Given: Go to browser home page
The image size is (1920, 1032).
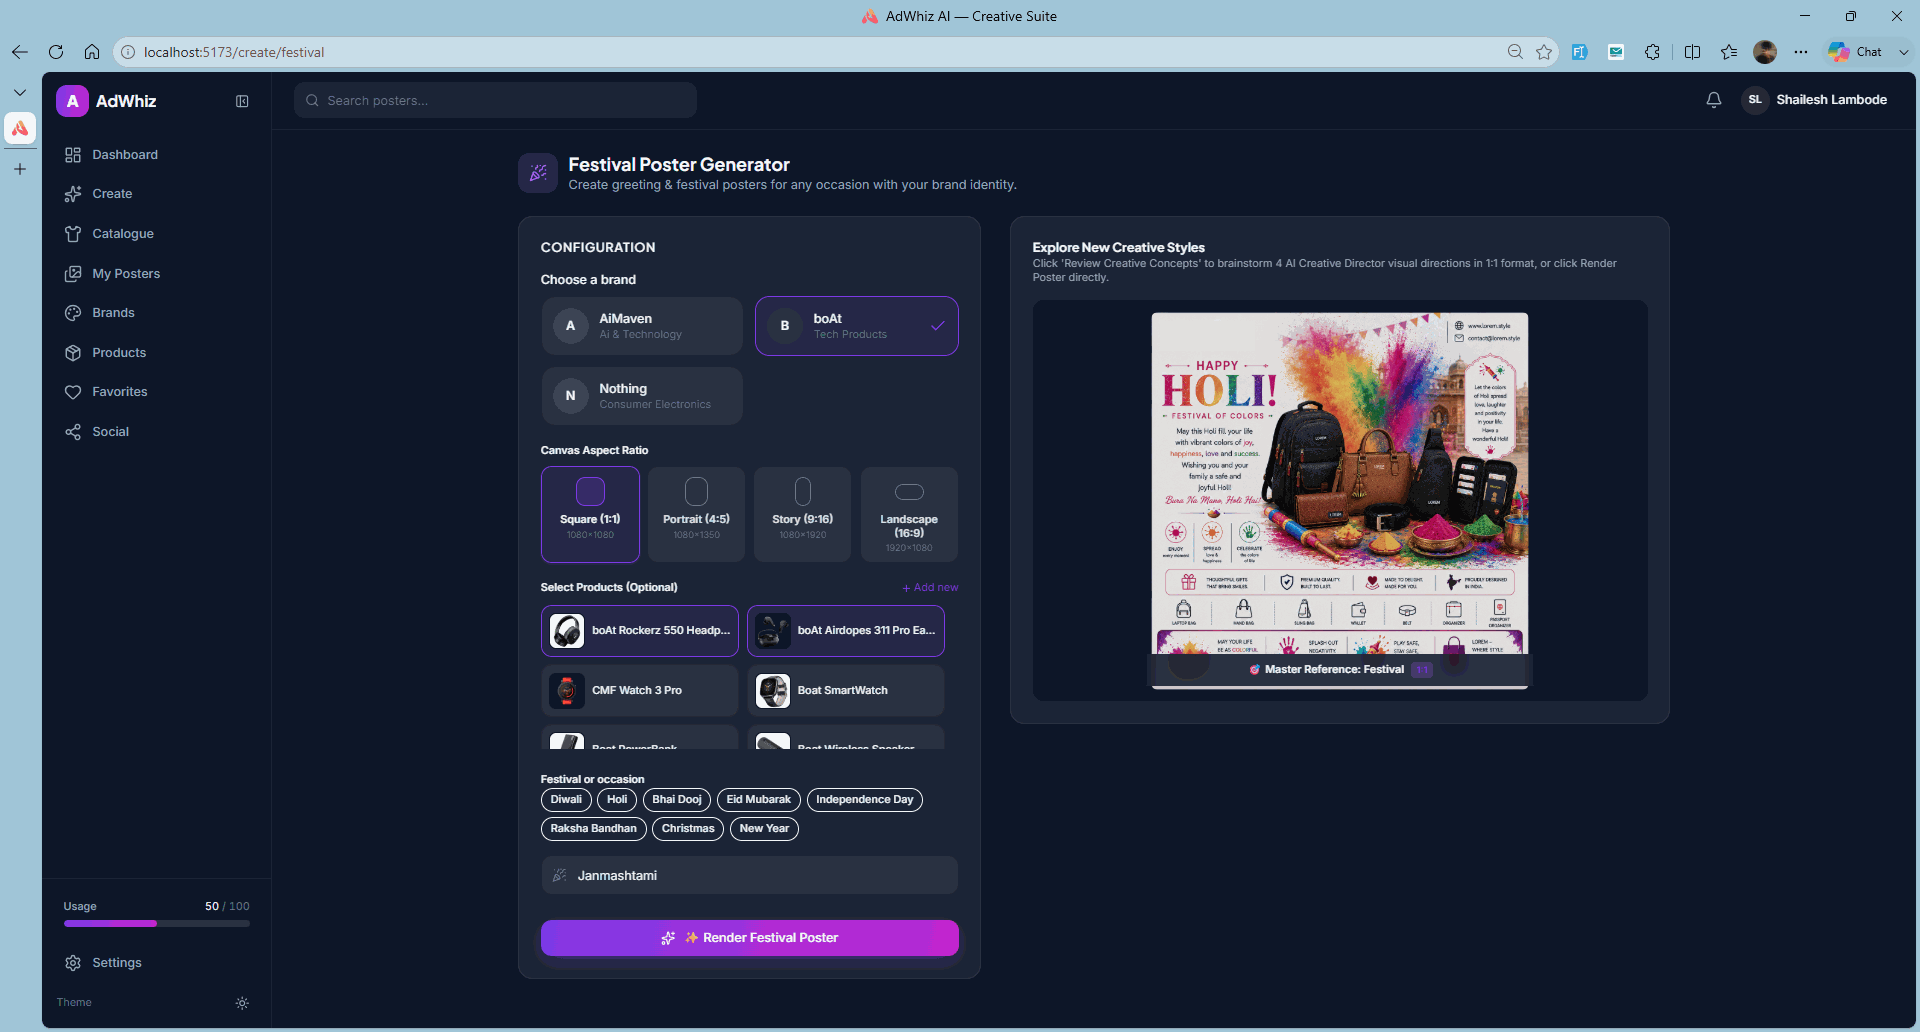Looking at the screenshot, I should click(x=92, y=52).
